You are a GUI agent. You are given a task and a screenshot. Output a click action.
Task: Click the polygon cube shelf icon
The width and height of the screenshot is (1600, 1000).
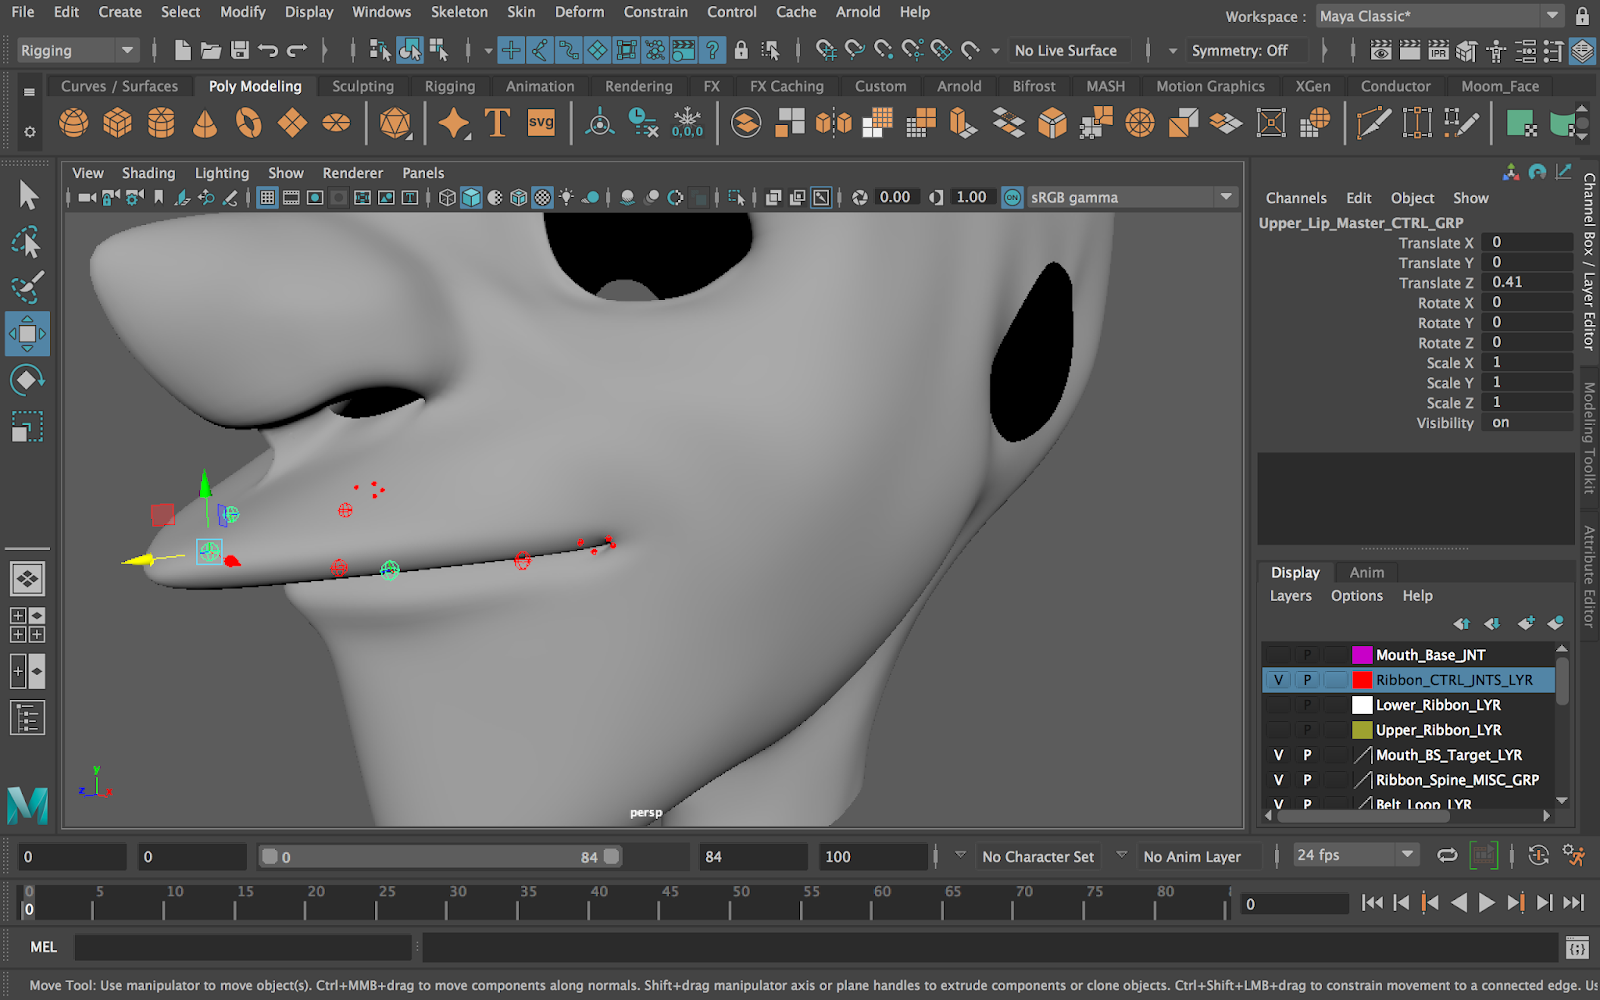pos(117,123)
